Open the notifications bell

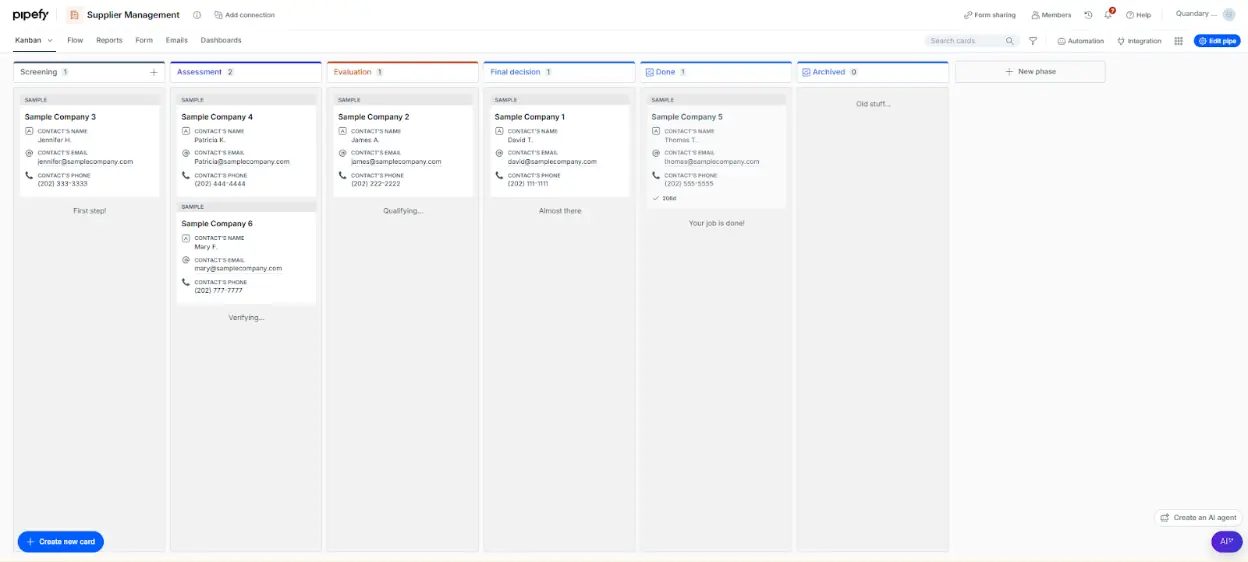pos(1108,15)
